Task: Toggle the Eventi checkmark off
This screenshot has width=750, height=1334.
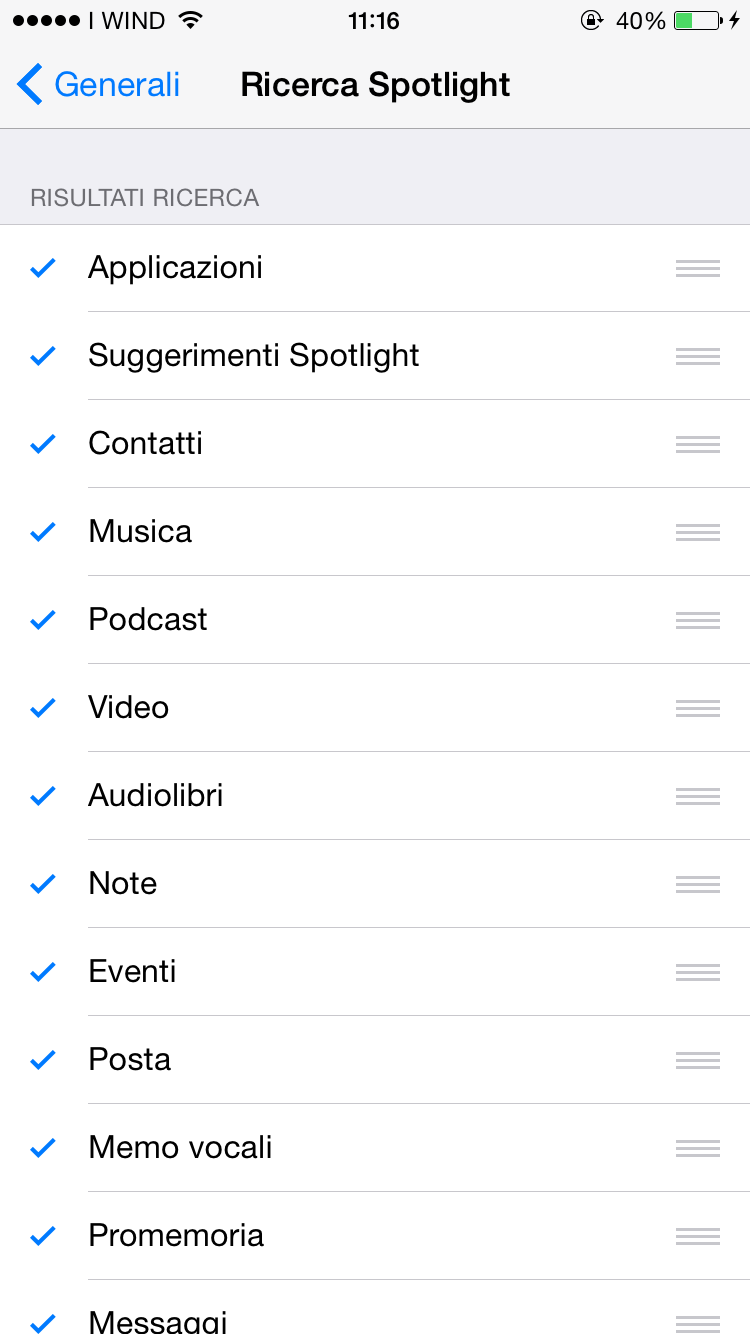Action: [x=42, y=972]
